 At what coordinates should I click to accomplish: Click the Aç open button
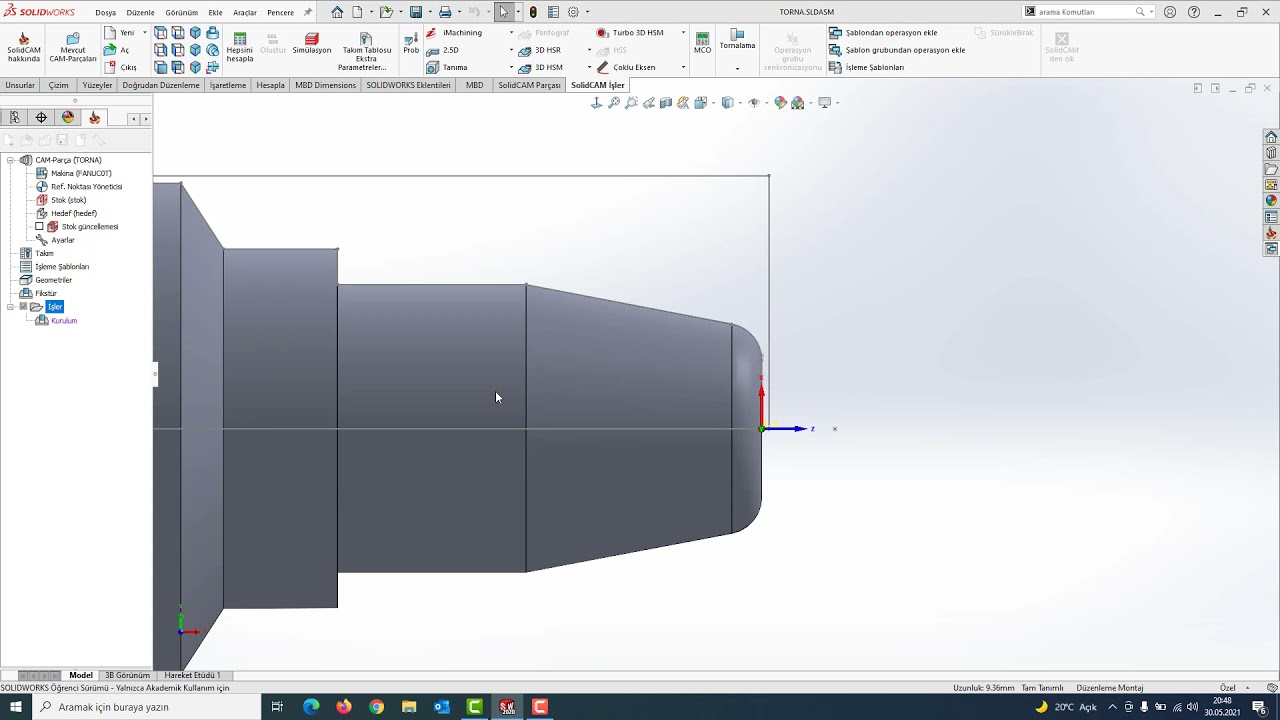click(117, 50)
